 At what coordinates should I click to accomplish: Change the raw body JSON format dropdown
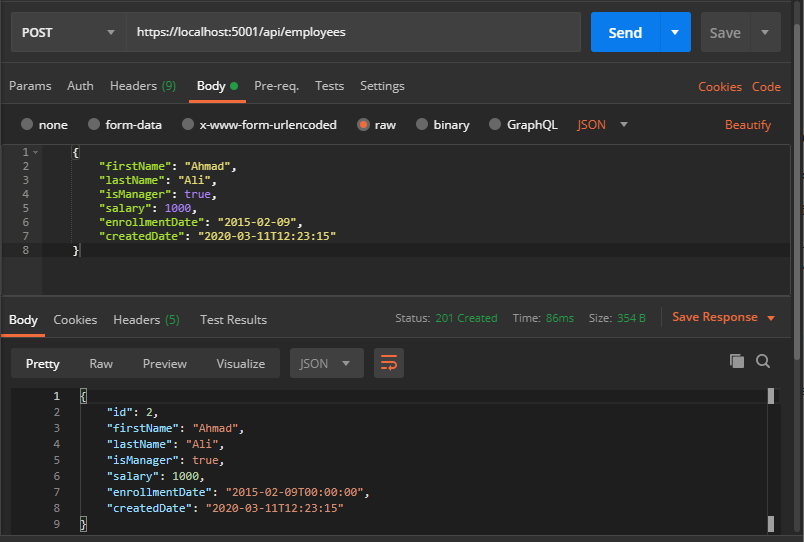602,125
